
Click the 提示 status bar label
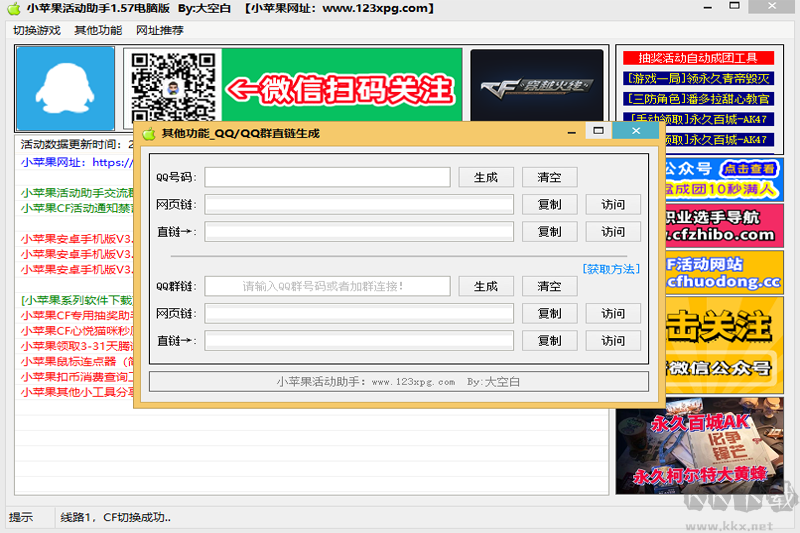pyautogui.click(x=21, y=517)
